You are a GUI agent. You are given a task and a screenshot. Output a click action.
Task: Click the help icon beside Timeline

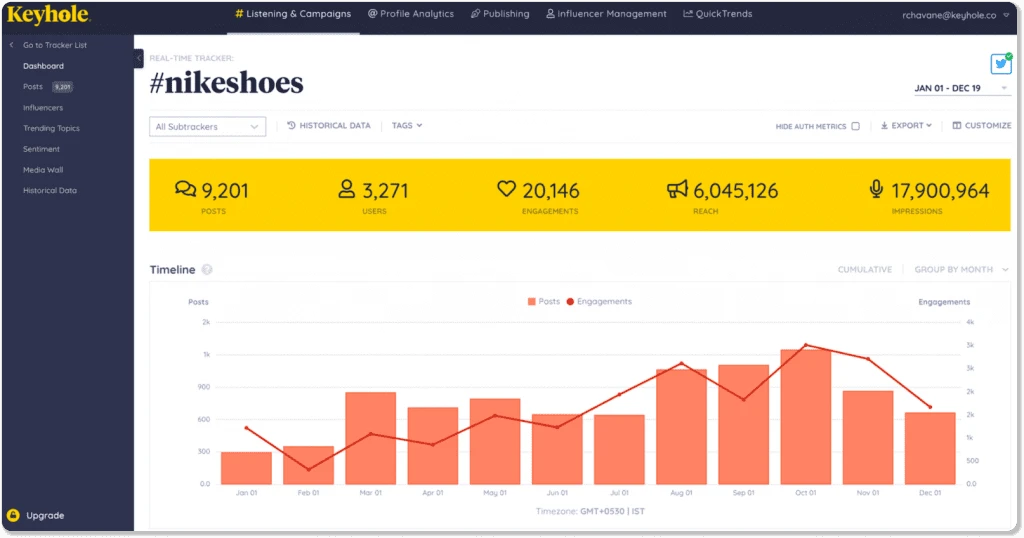[207, 270]
